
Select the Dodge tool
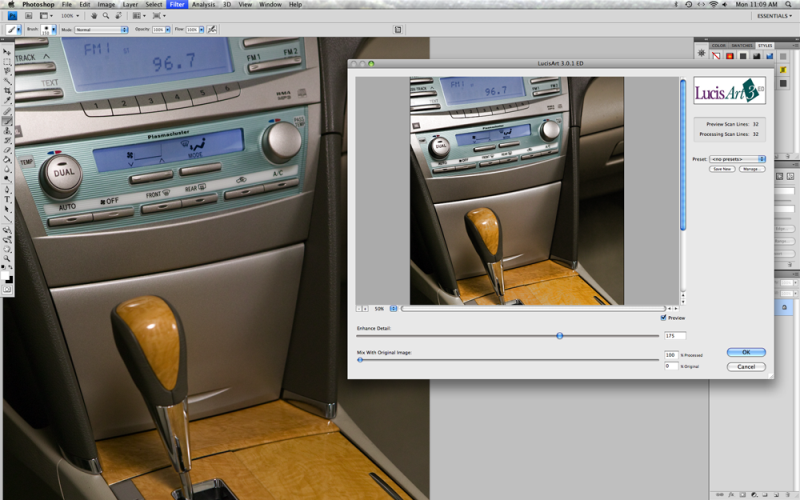tap(7, 179)
